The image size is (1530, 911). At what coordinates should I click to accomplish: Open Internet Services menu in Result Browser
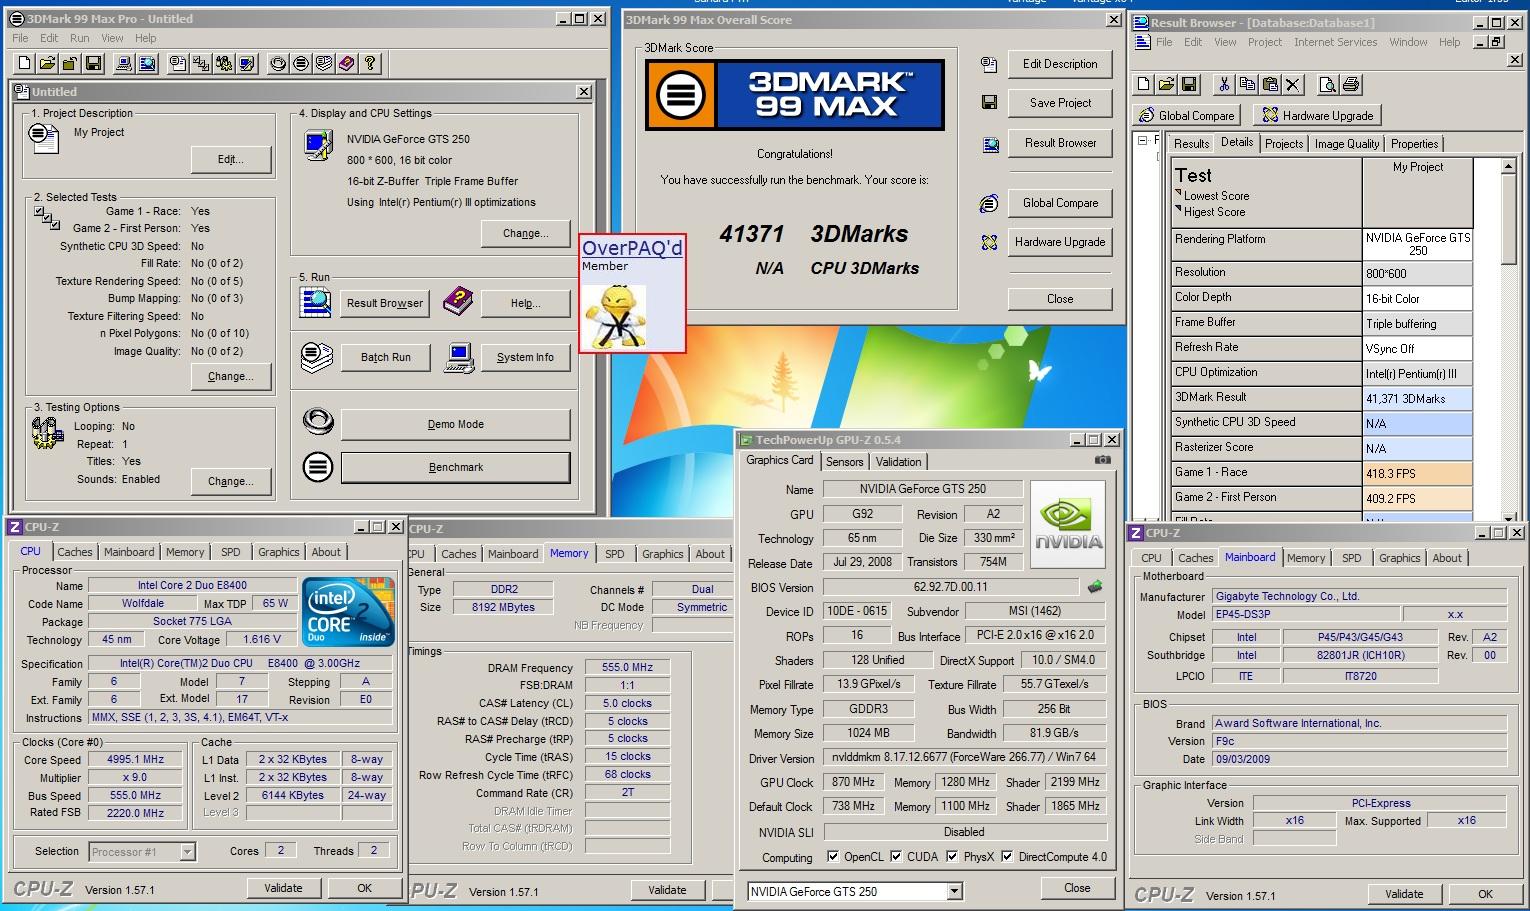[x=1335, y=42]
